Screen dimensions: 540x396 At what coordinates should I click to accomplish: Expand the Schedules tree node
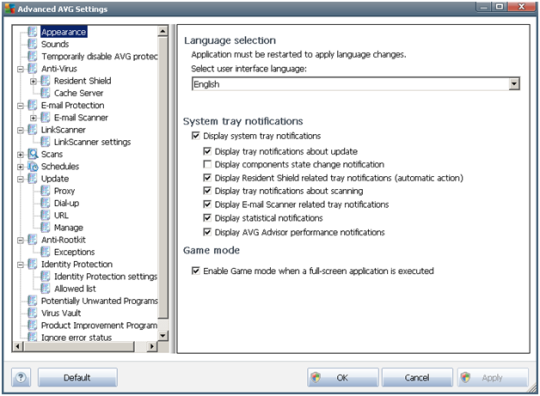coord(20,167)
